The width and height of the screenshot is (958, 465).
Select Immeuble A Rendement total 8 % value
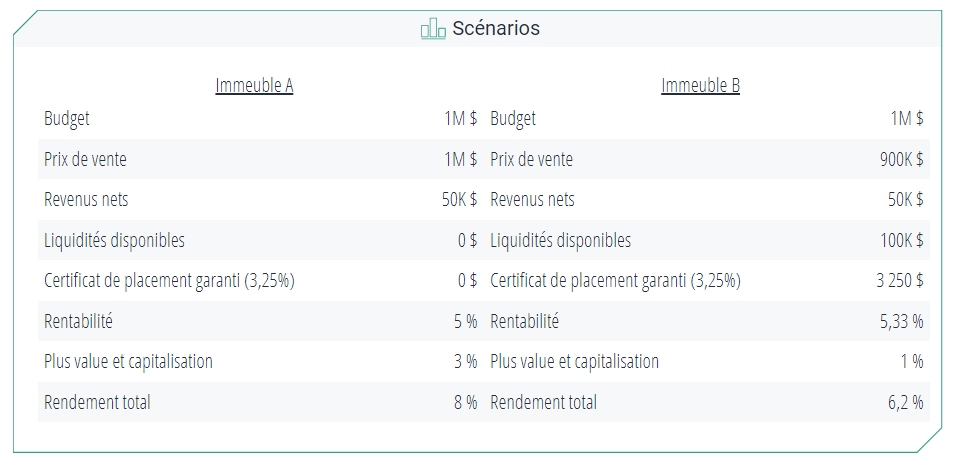(465, 403)
